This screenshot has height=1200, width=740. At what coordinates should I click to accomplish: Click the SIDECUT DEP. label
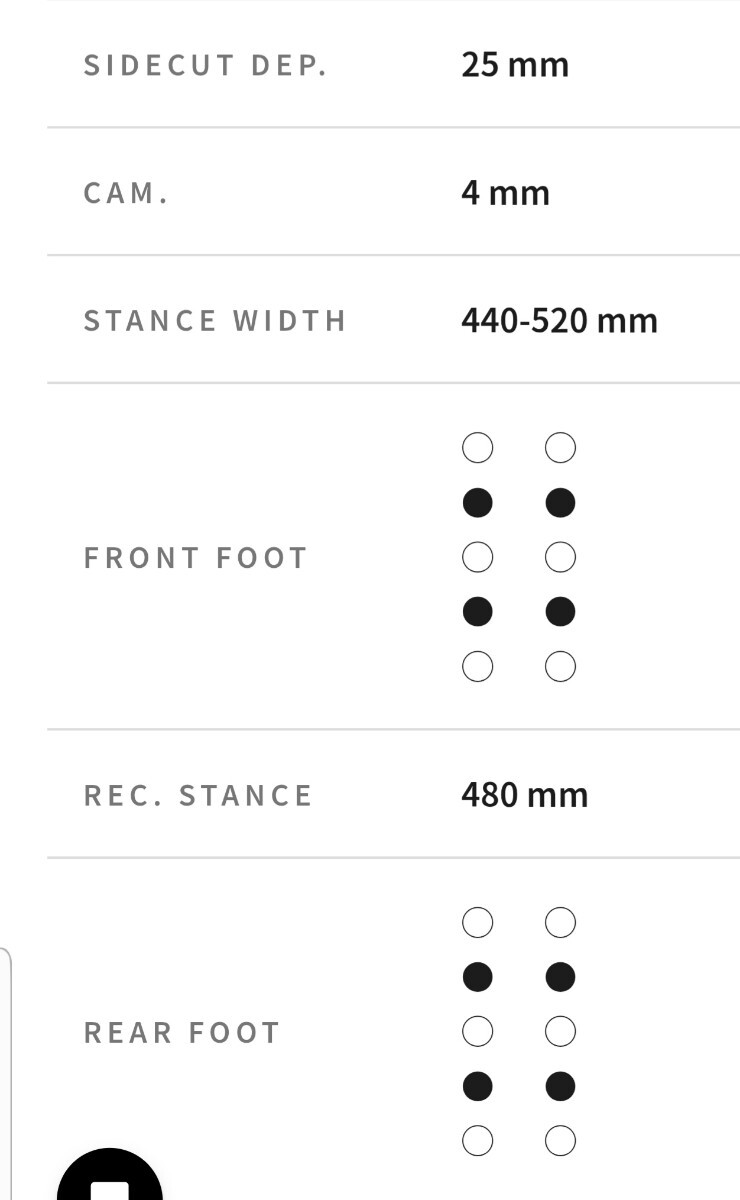[205, 65]
